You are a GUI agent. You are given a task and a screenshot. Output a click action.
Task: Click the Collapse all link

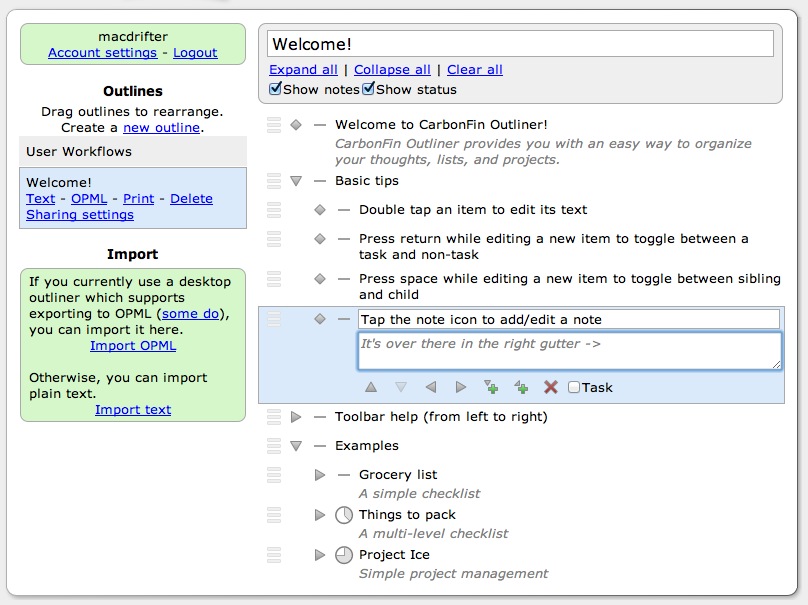tap(392, 70)
